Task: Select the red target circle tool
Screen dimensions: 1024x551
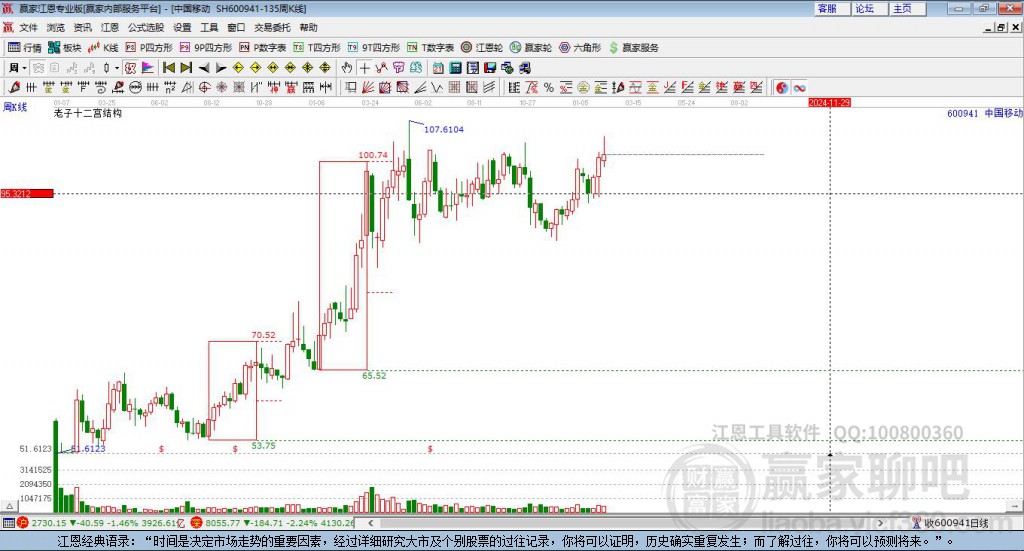Action: (x=204, y=87)
